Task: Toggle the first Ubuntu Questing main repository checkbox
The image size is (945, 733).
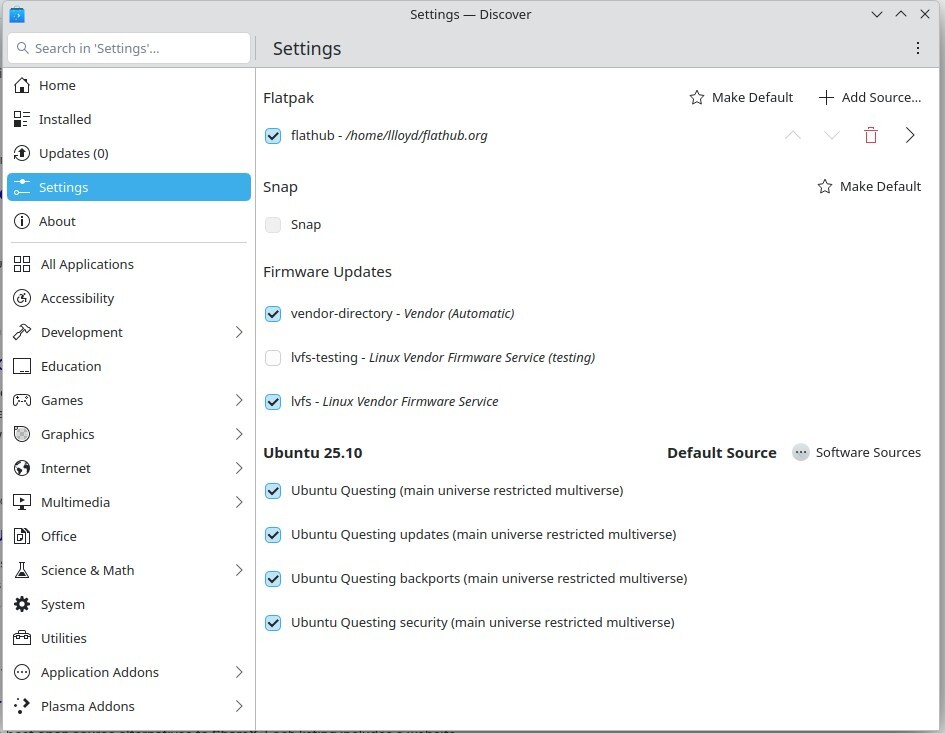Action: click(273, 491)
